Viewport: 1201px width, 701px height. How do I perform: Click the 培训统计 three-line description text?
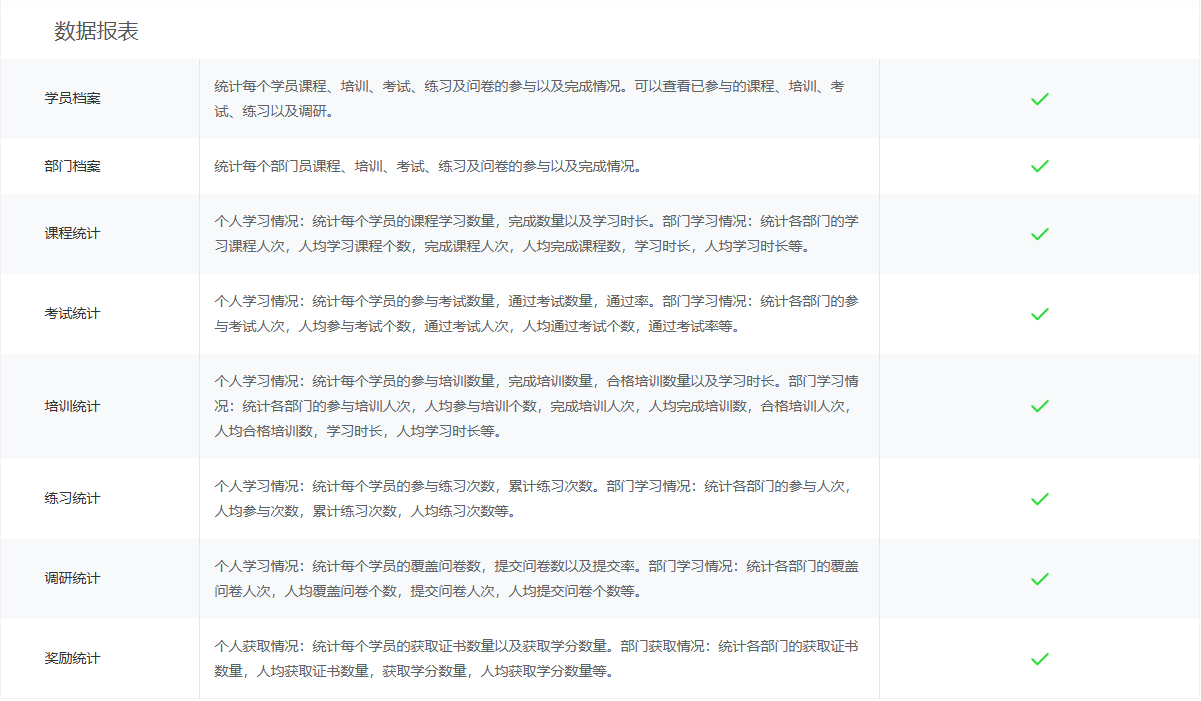(536, 406)
